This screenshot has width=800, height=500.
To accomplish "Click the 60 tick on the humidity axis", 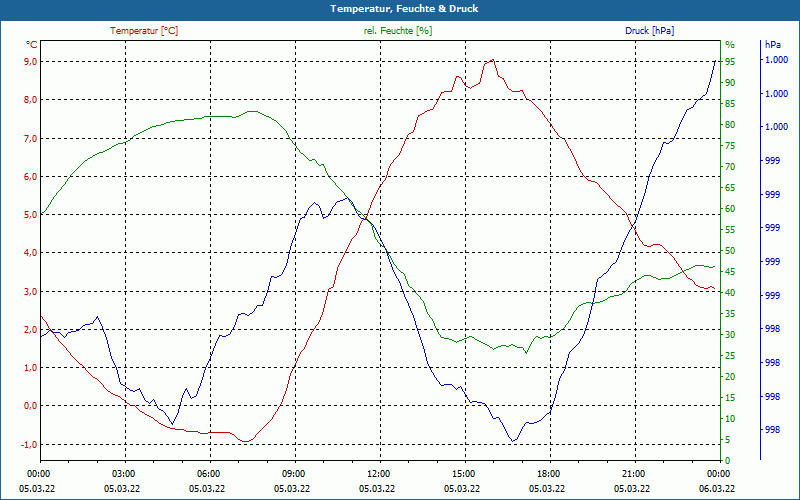I will pyautogui.click(x=730, y=209).
